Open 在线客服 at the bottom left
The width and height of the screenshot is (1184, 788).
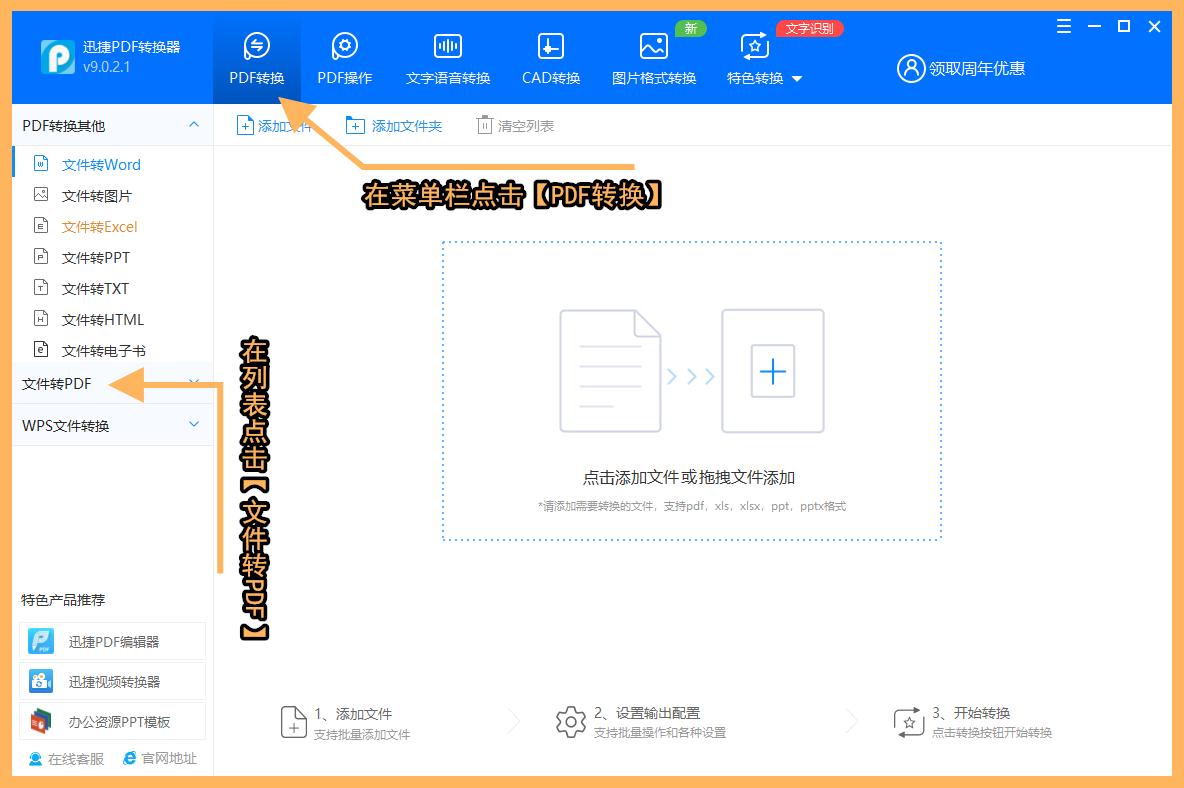(x=49, y=758)
